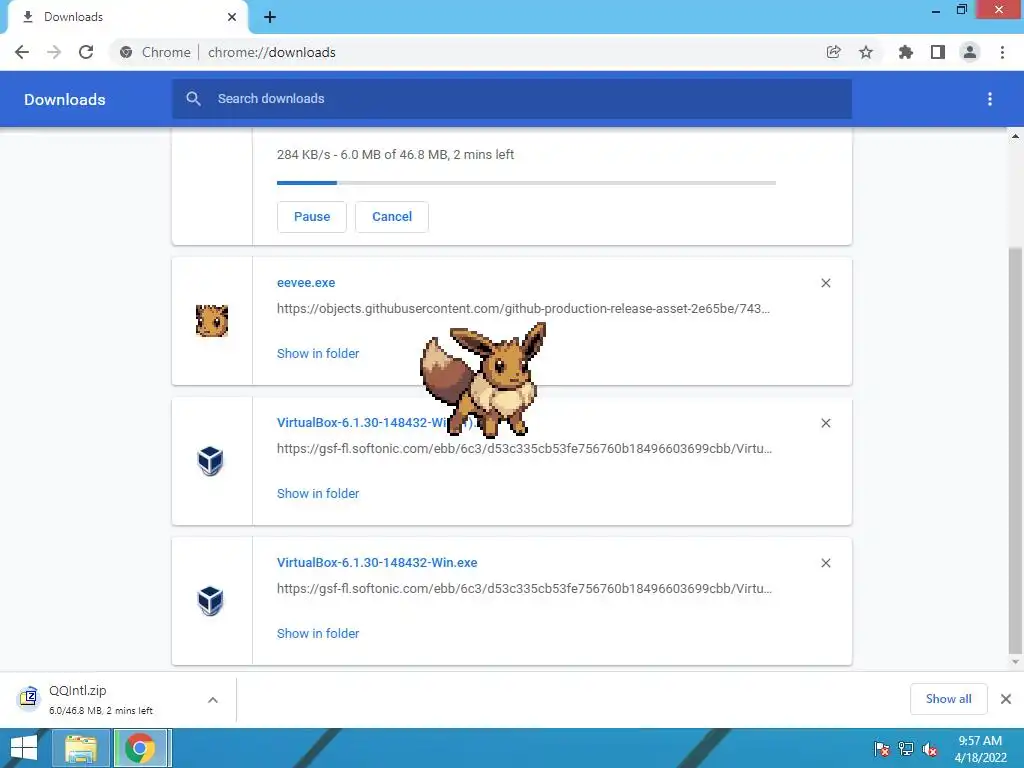The height and width of the screenshot is (768, 1024).
Task: Open Chrome's three-dot menu
Action: [1002, 52]
